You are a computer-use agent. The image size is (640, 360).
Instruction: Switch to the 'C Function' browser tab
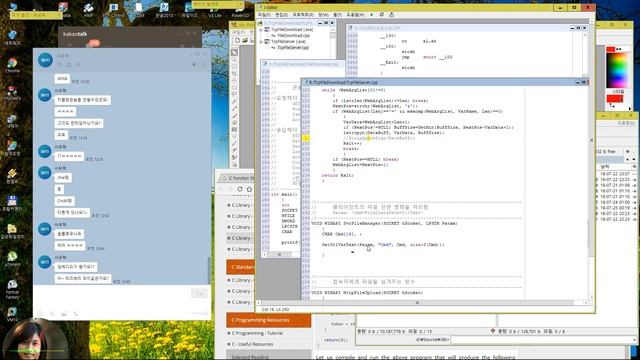coord(238,178)
